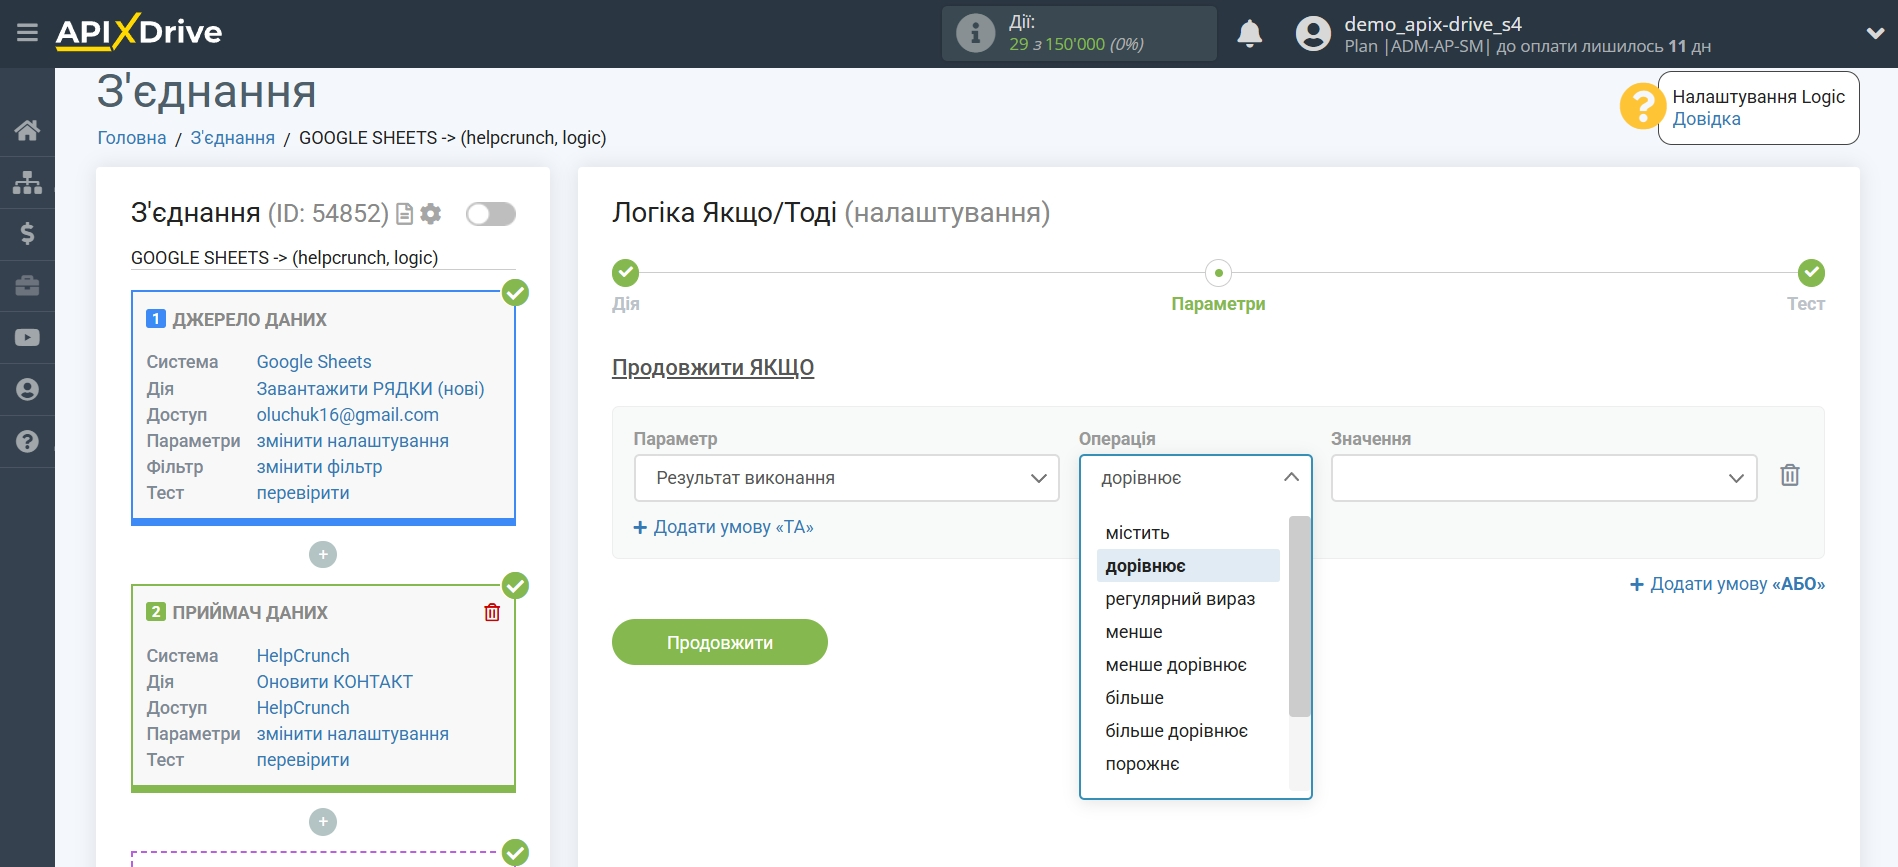Go to the Тест step marker
The height and width of the screenshot is (867, 1898).
(1811, 273)
